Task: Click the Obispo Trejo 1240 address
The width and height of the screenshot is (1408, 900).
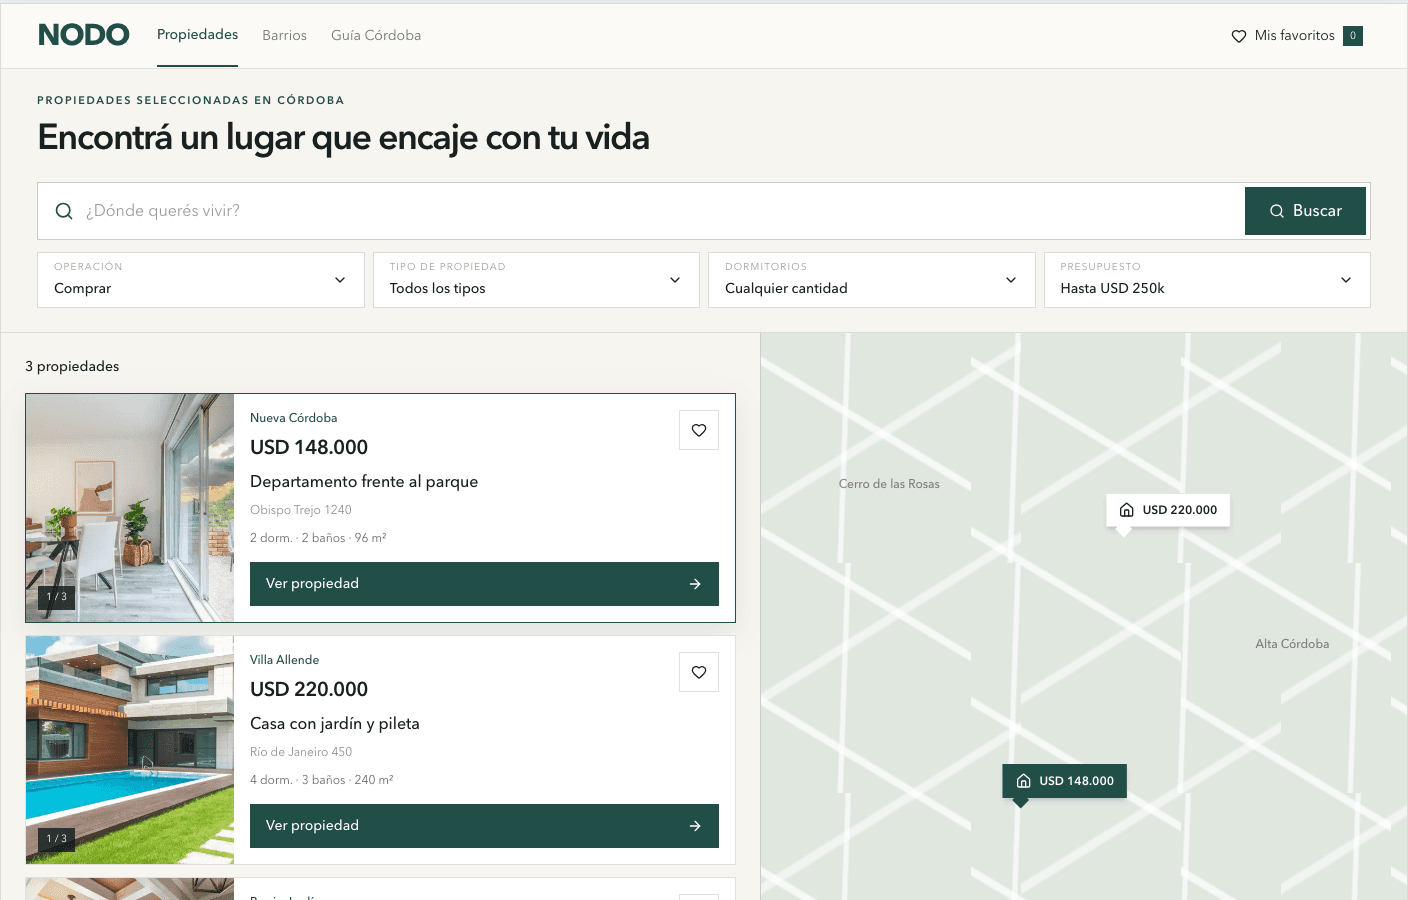Action: click(301, 510)
